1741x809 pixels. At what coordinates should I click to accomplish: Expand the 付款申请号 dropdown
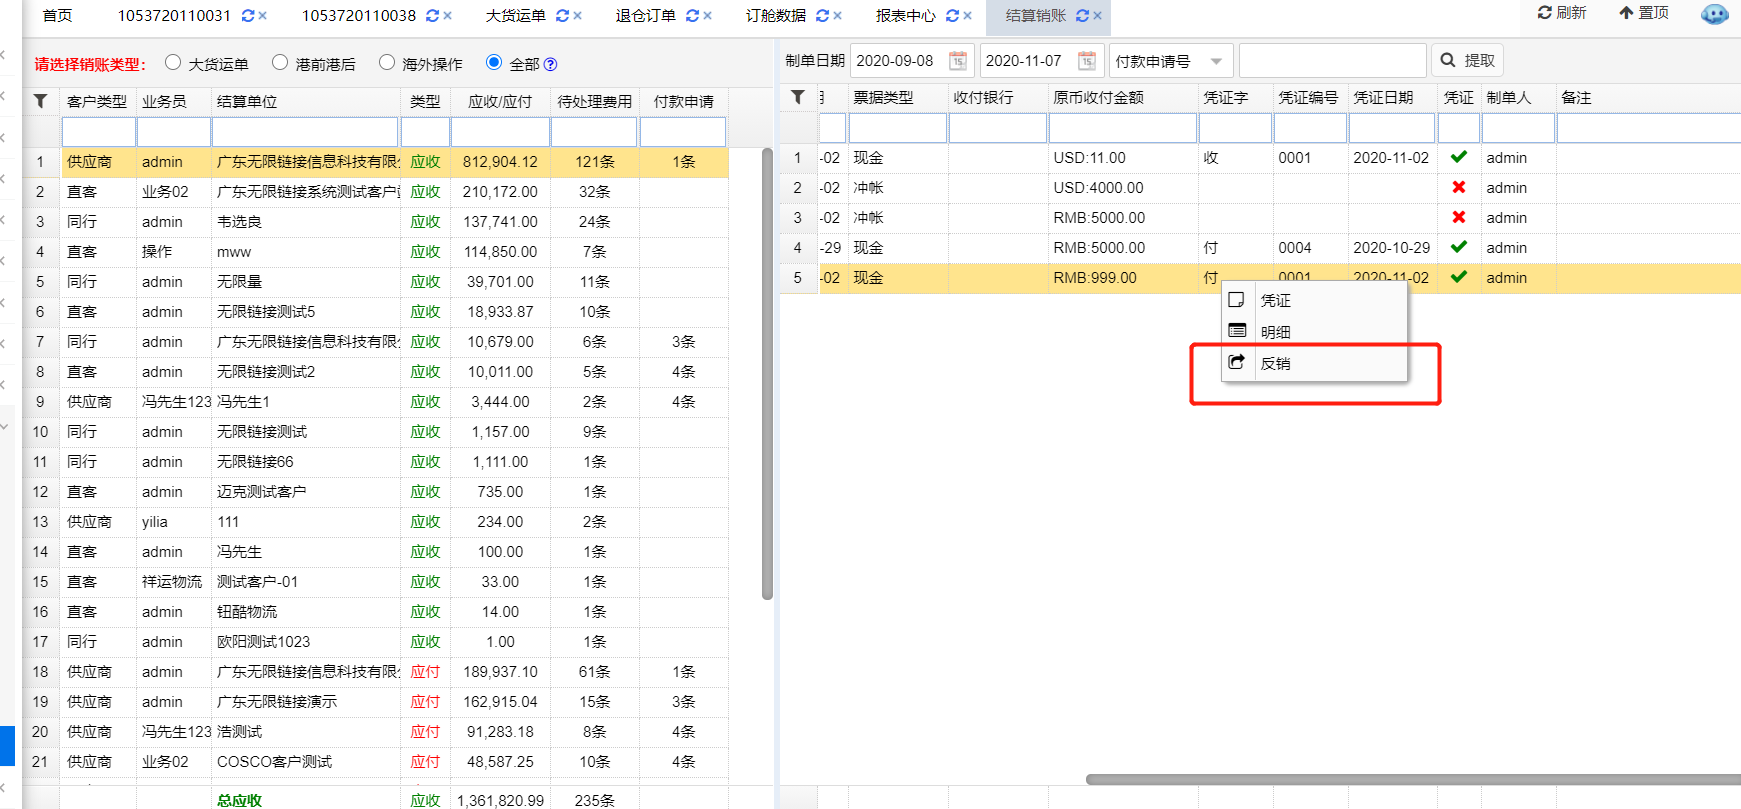pos(1216,61)
